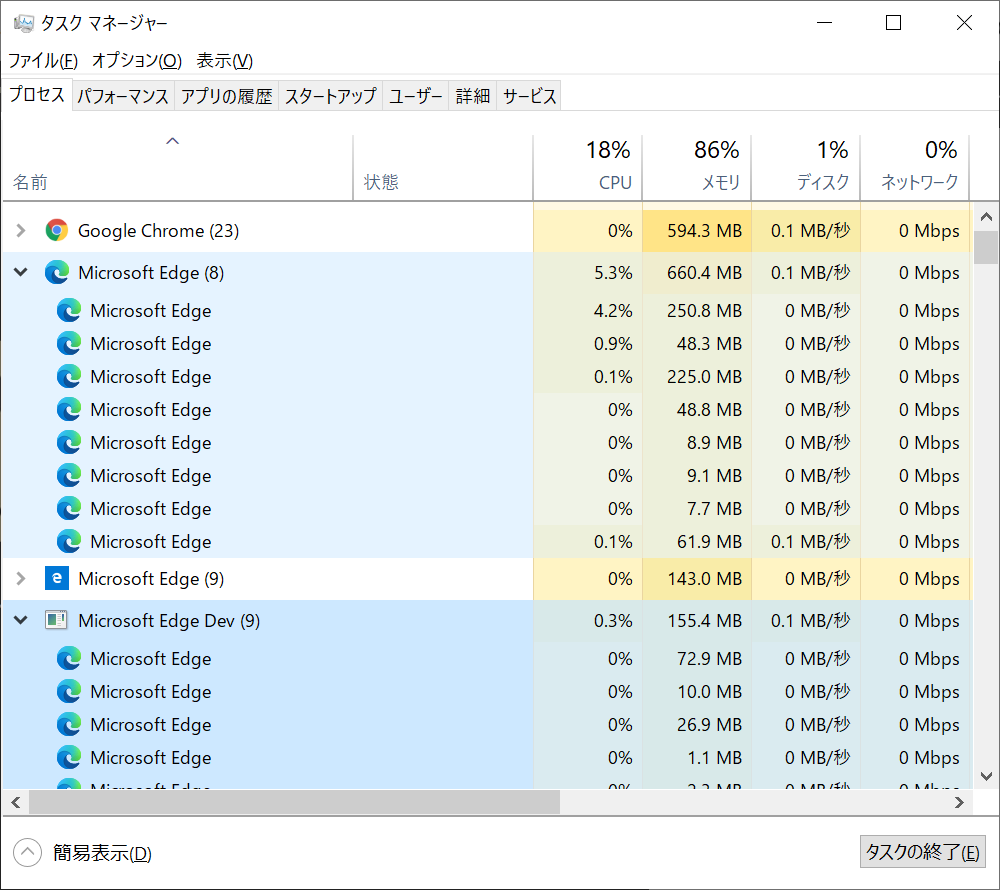The image size is (1000, 890).
Task: Click Edge icon in 10.0 MB row
Action: (69, 692)
